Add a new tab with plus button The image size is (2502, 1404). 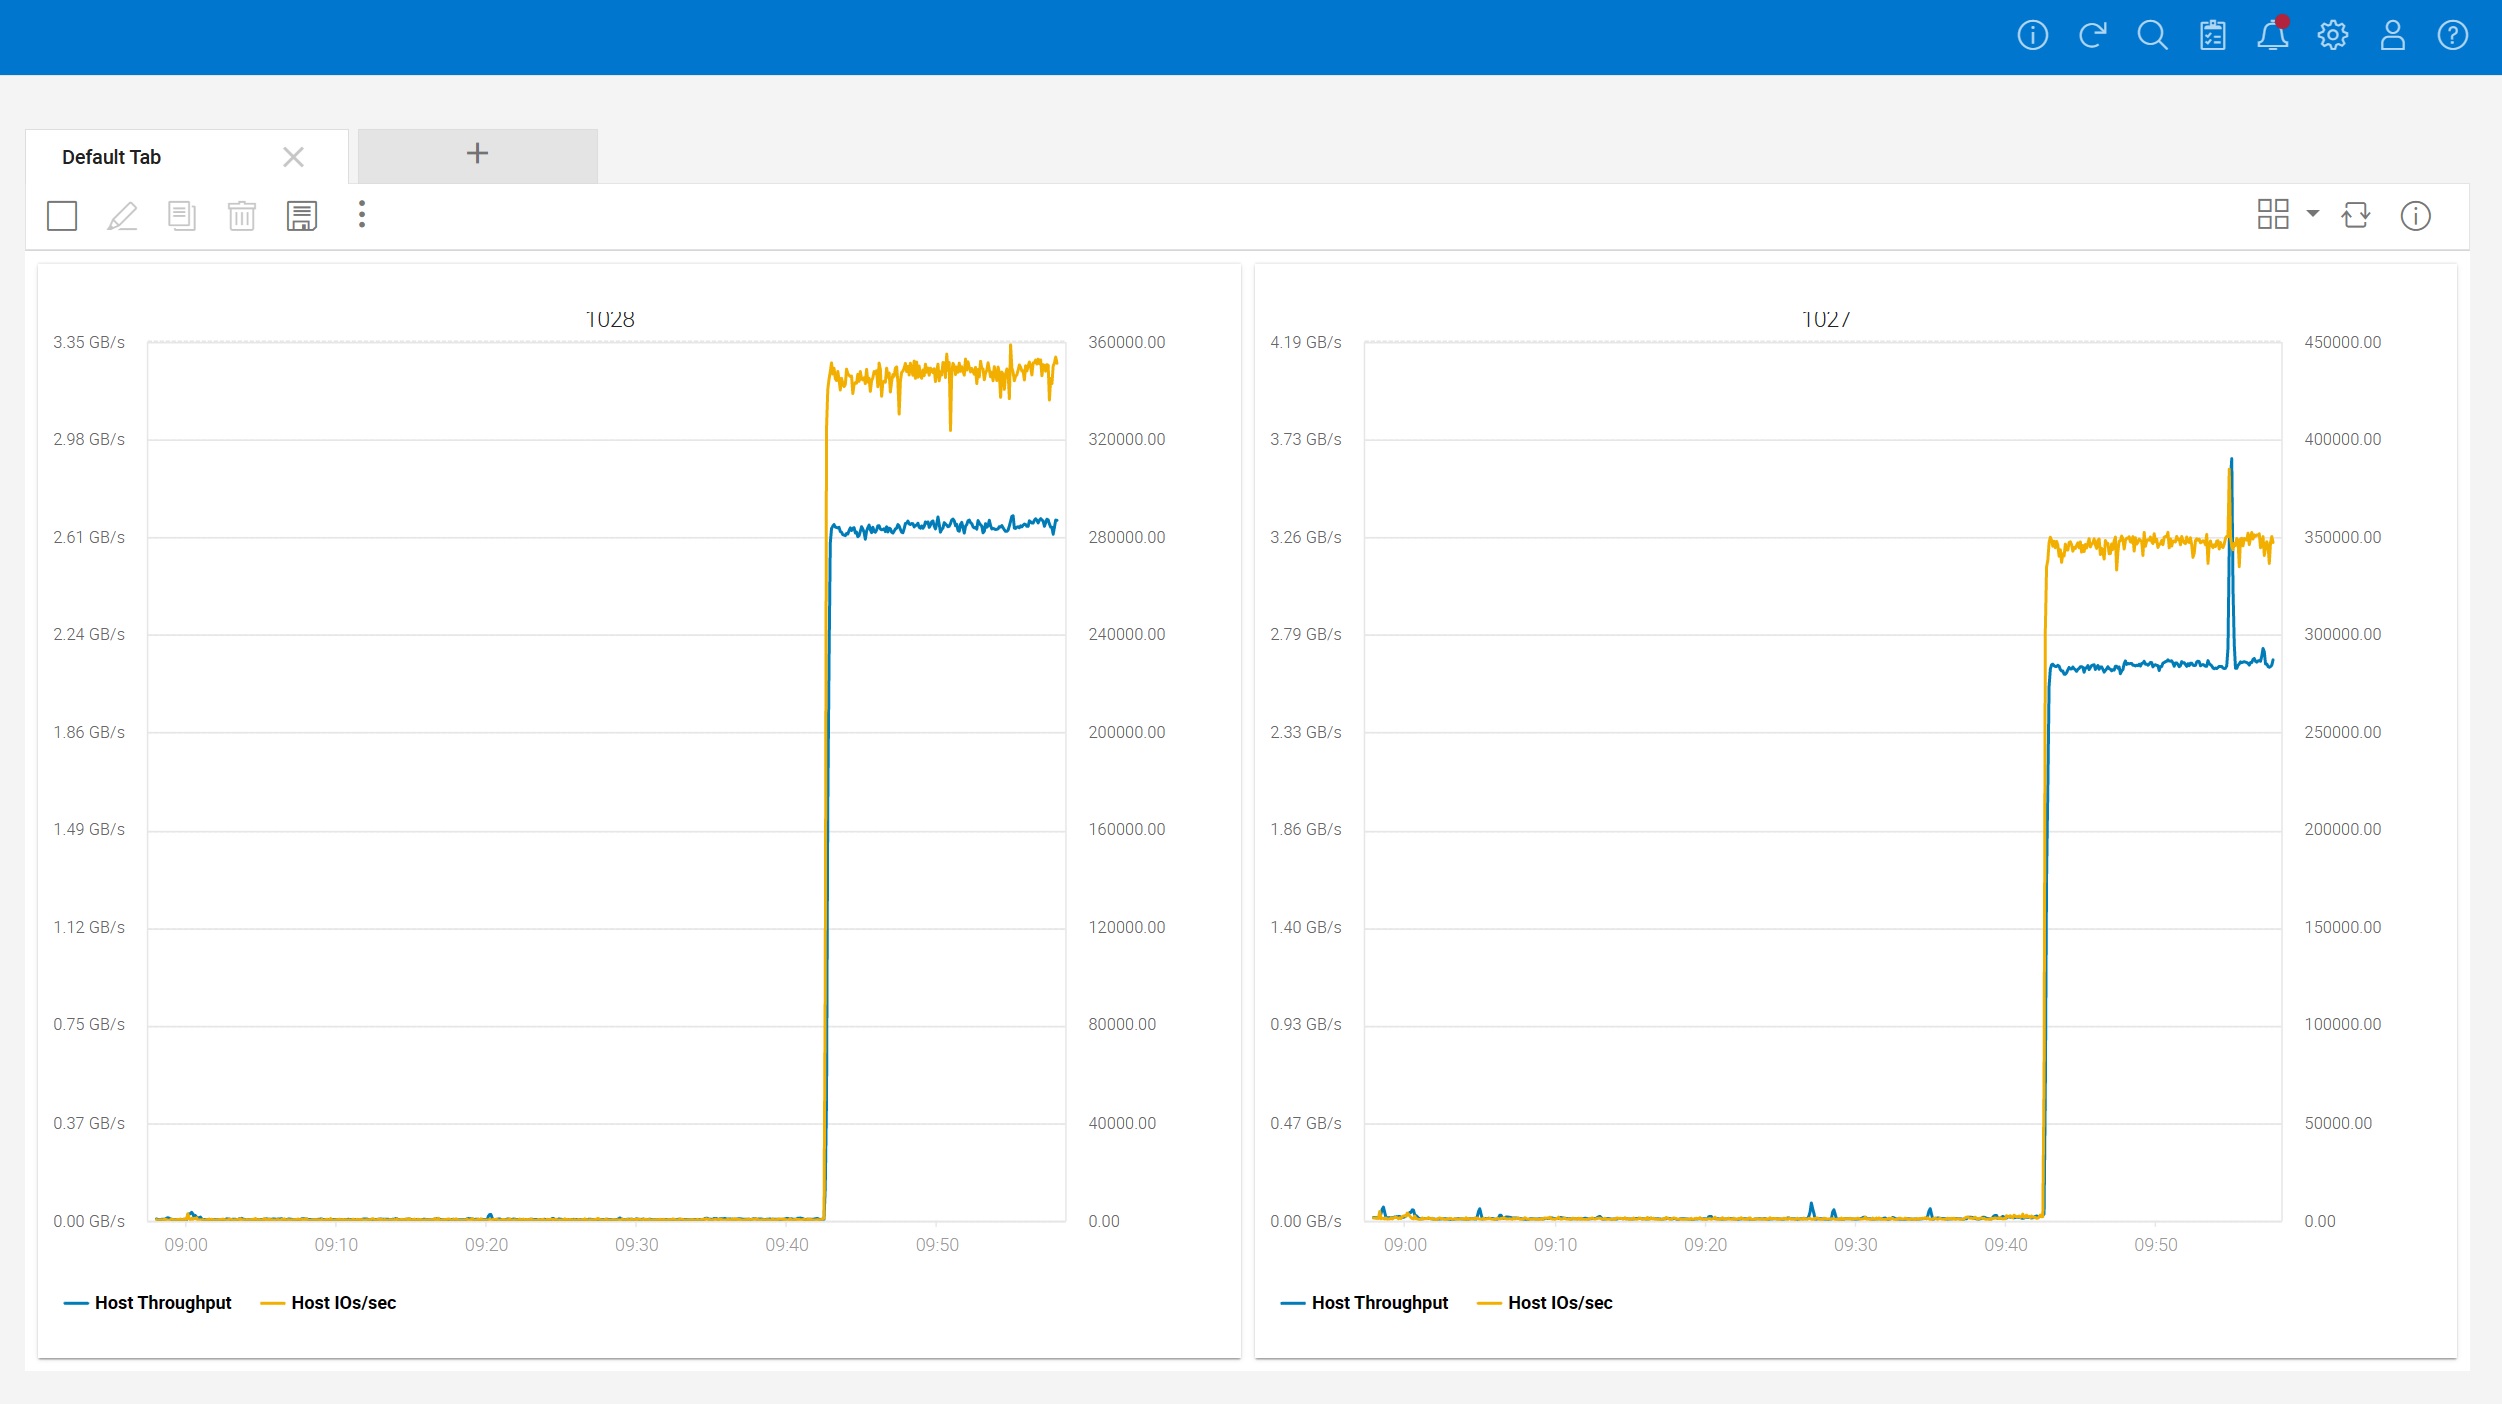click(477, 154)
